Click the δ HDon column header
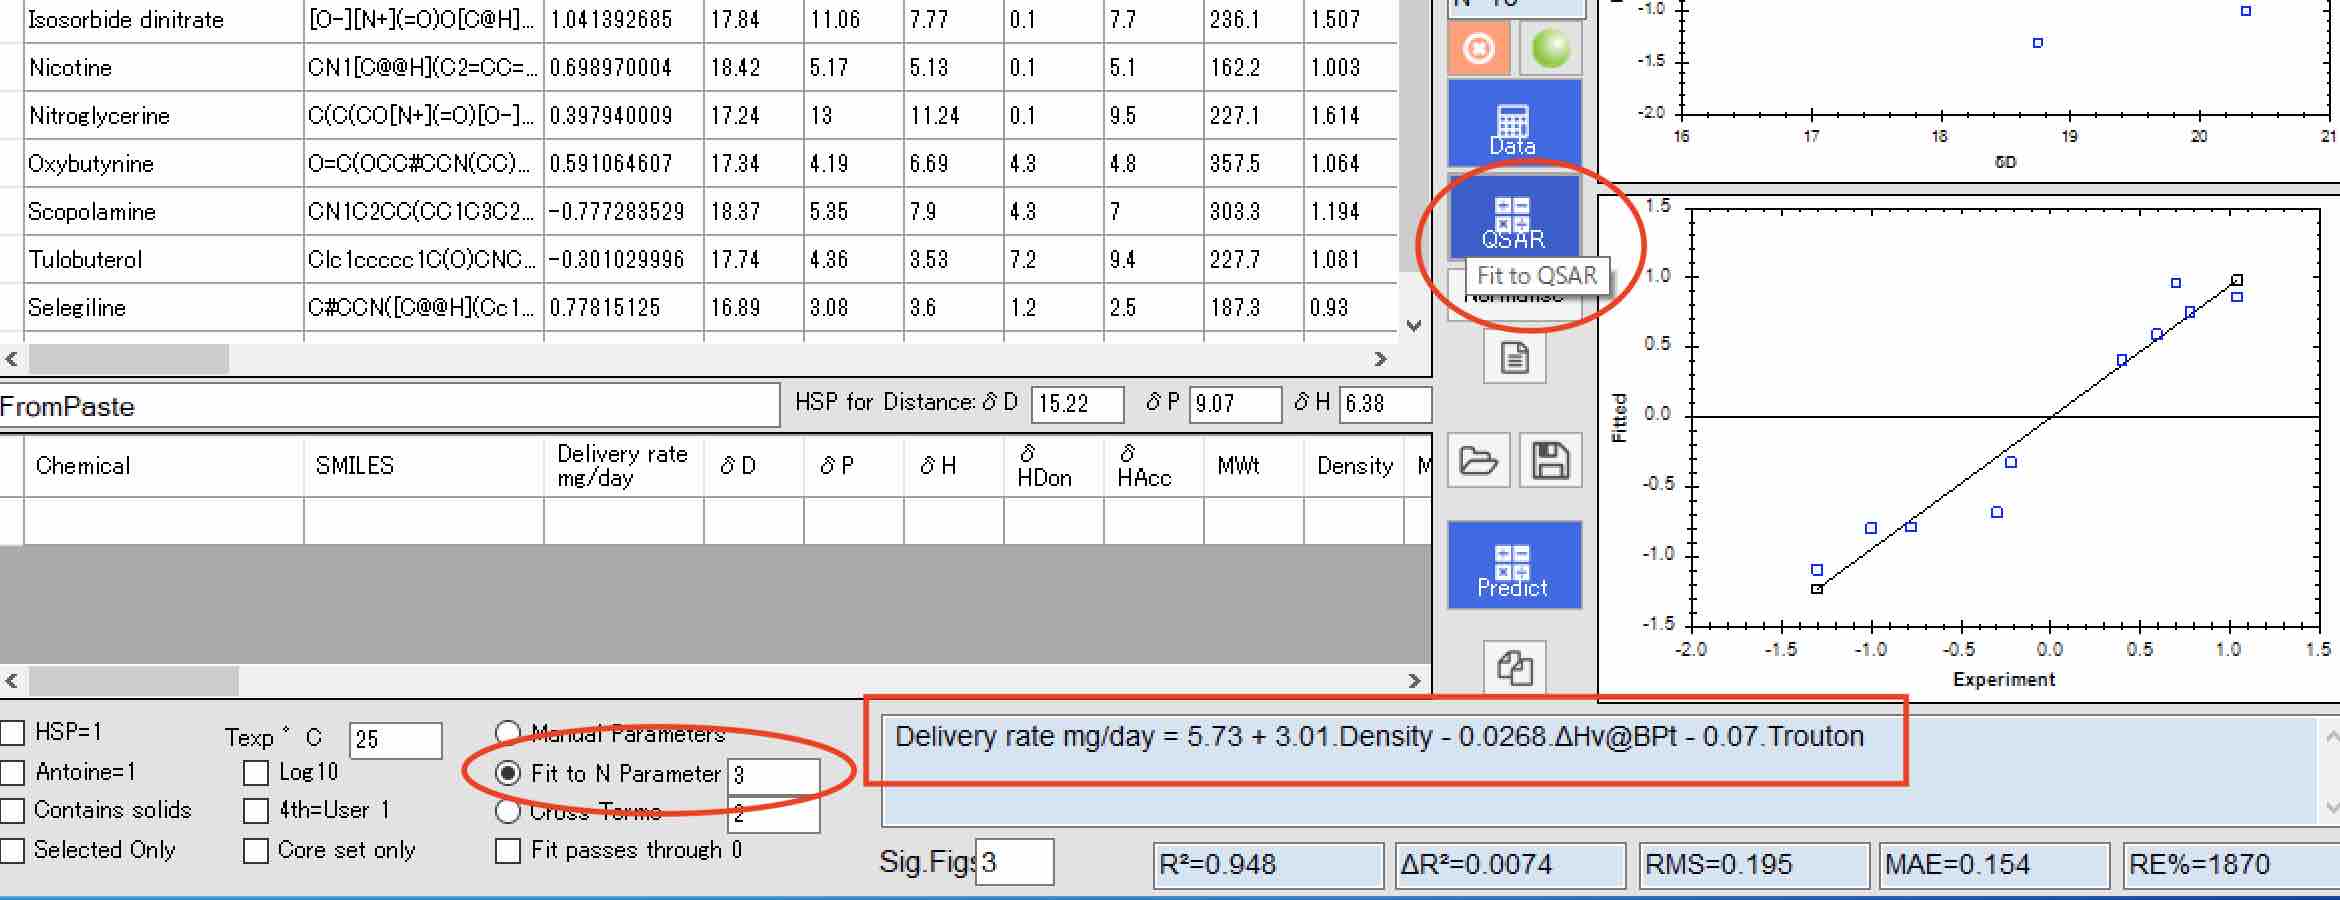Viewport: 2340px width, 900px height. [x=1053, y=466]
